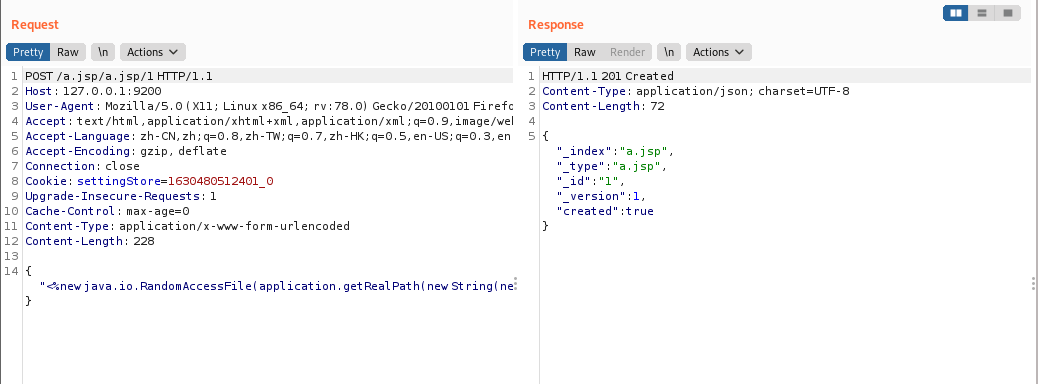Screen dimensions: 1038x384
Task: Click the Response panel heading
Action: [555, 24]
